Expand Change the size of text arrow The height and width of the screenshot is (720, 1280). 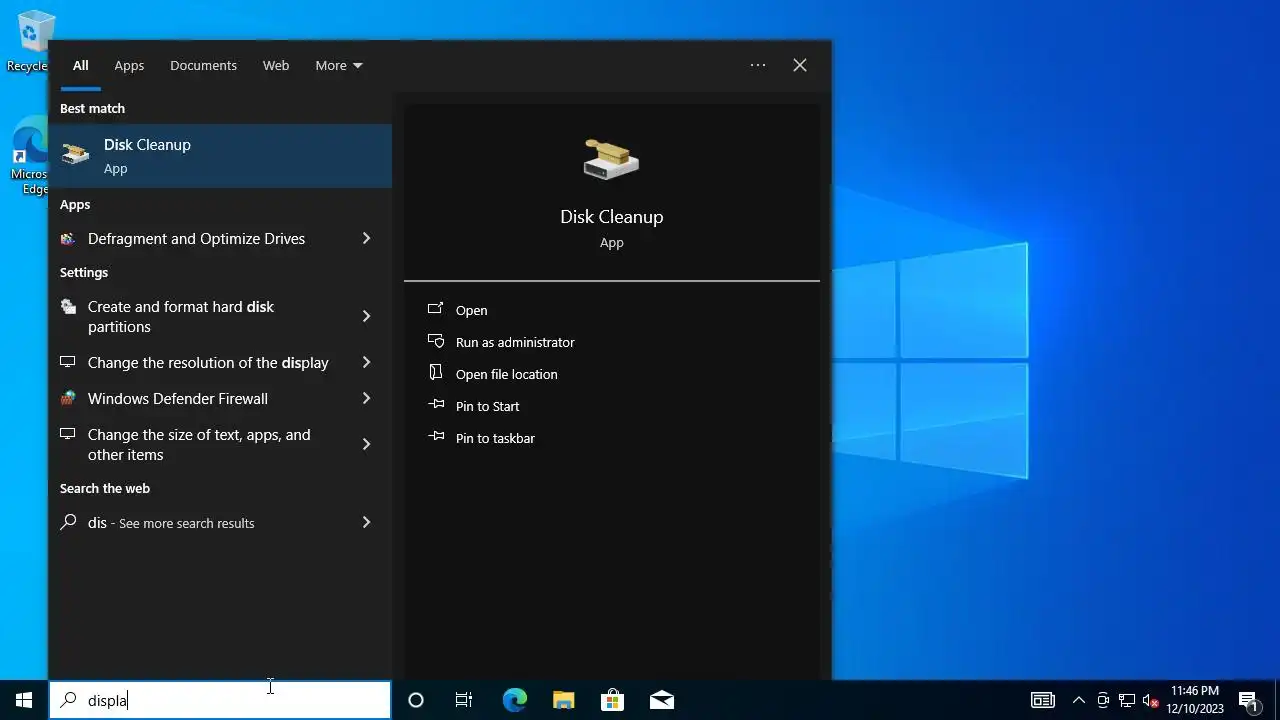(x=366, y=444)
